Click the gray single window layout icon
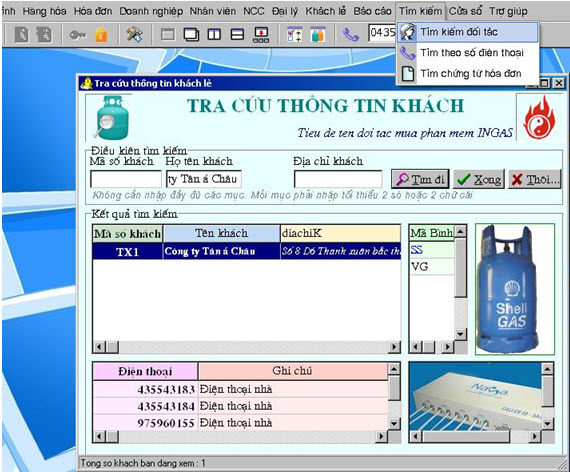This screenshot has width=570, height=472. (168, 35)
